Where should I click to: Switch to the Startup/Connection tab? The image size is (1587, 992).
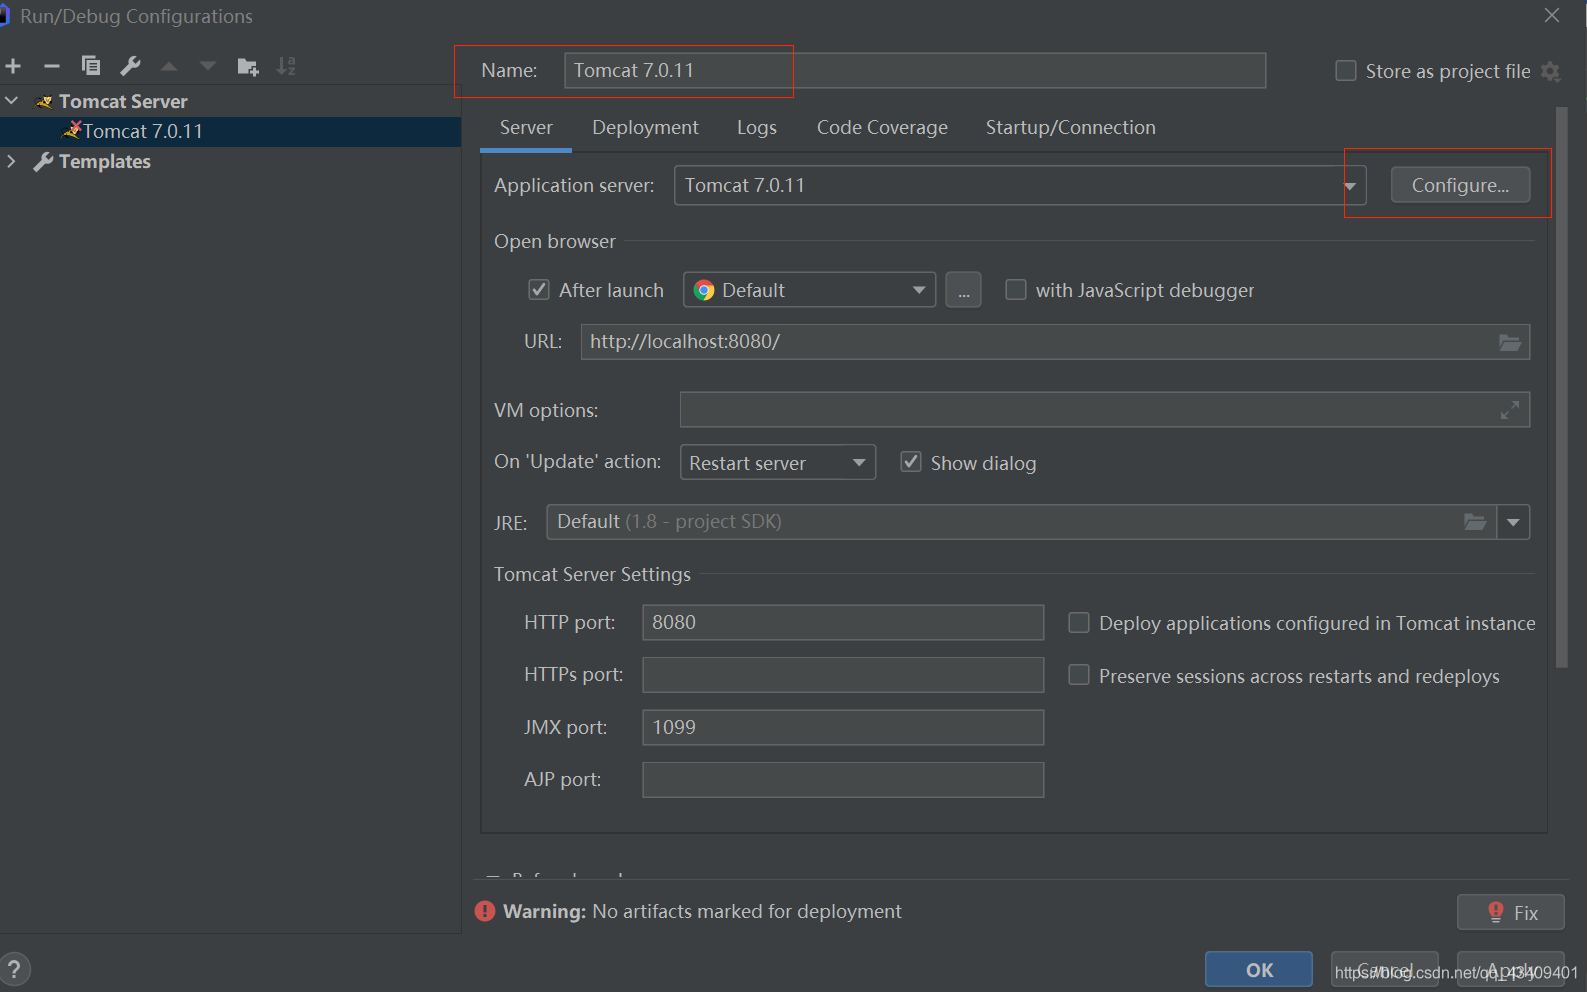pyautogui.click(x=1070, y=128)
